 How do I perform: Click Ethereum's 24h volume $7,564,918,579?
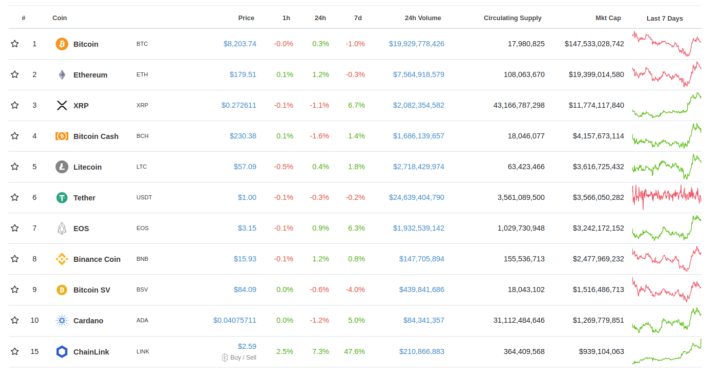click(x=418, y=74)
